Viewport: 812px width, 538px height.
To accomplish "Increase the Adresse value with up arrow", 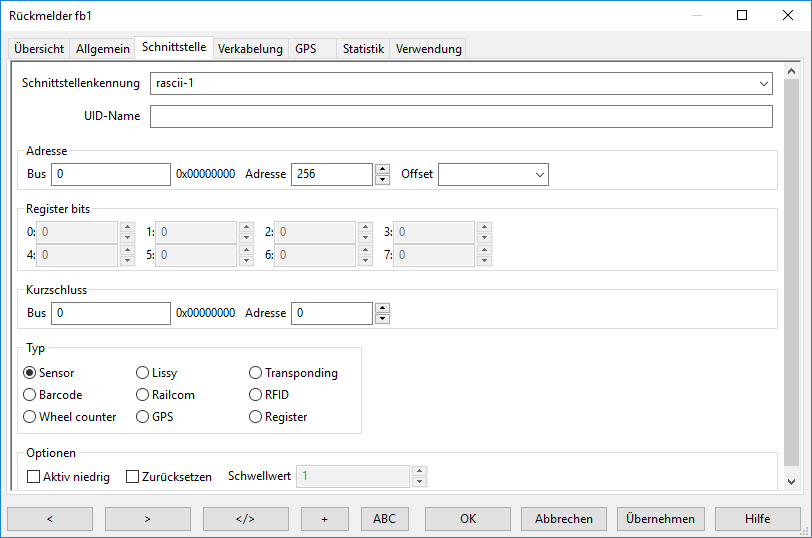I will click(382, 169).
